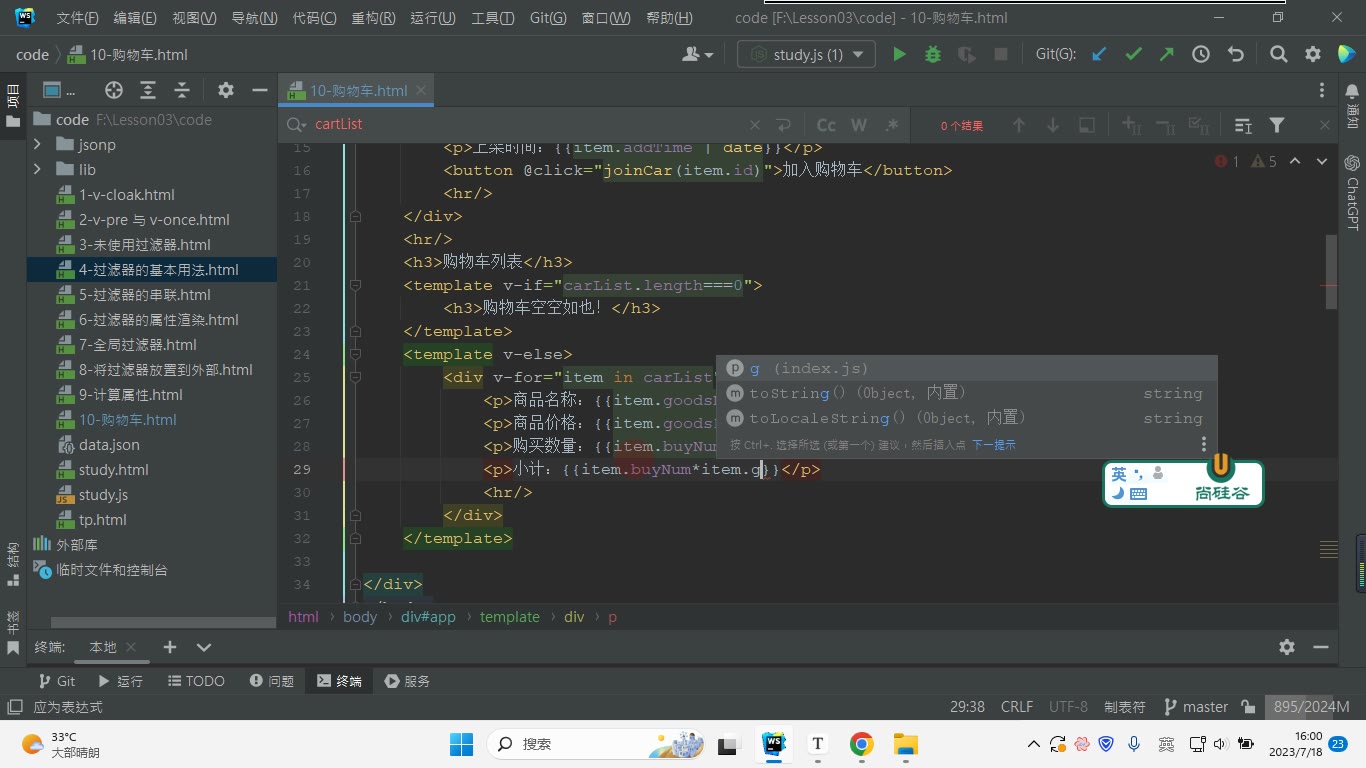Screen dimensions: 1366x768
Task: Toggle match case Cc in search bar
Action: pyautogui.click(x=826, y=125)
